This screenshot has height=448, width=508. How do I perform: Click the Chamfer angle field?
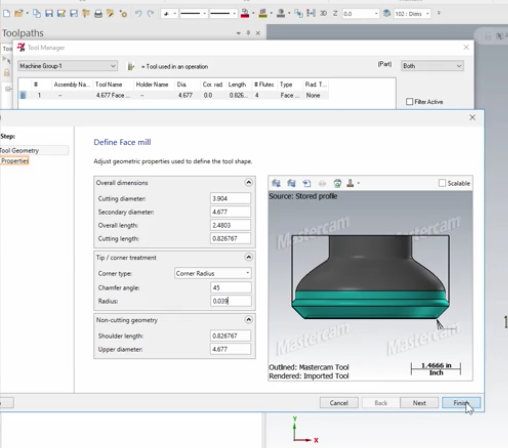click(230, 287)
